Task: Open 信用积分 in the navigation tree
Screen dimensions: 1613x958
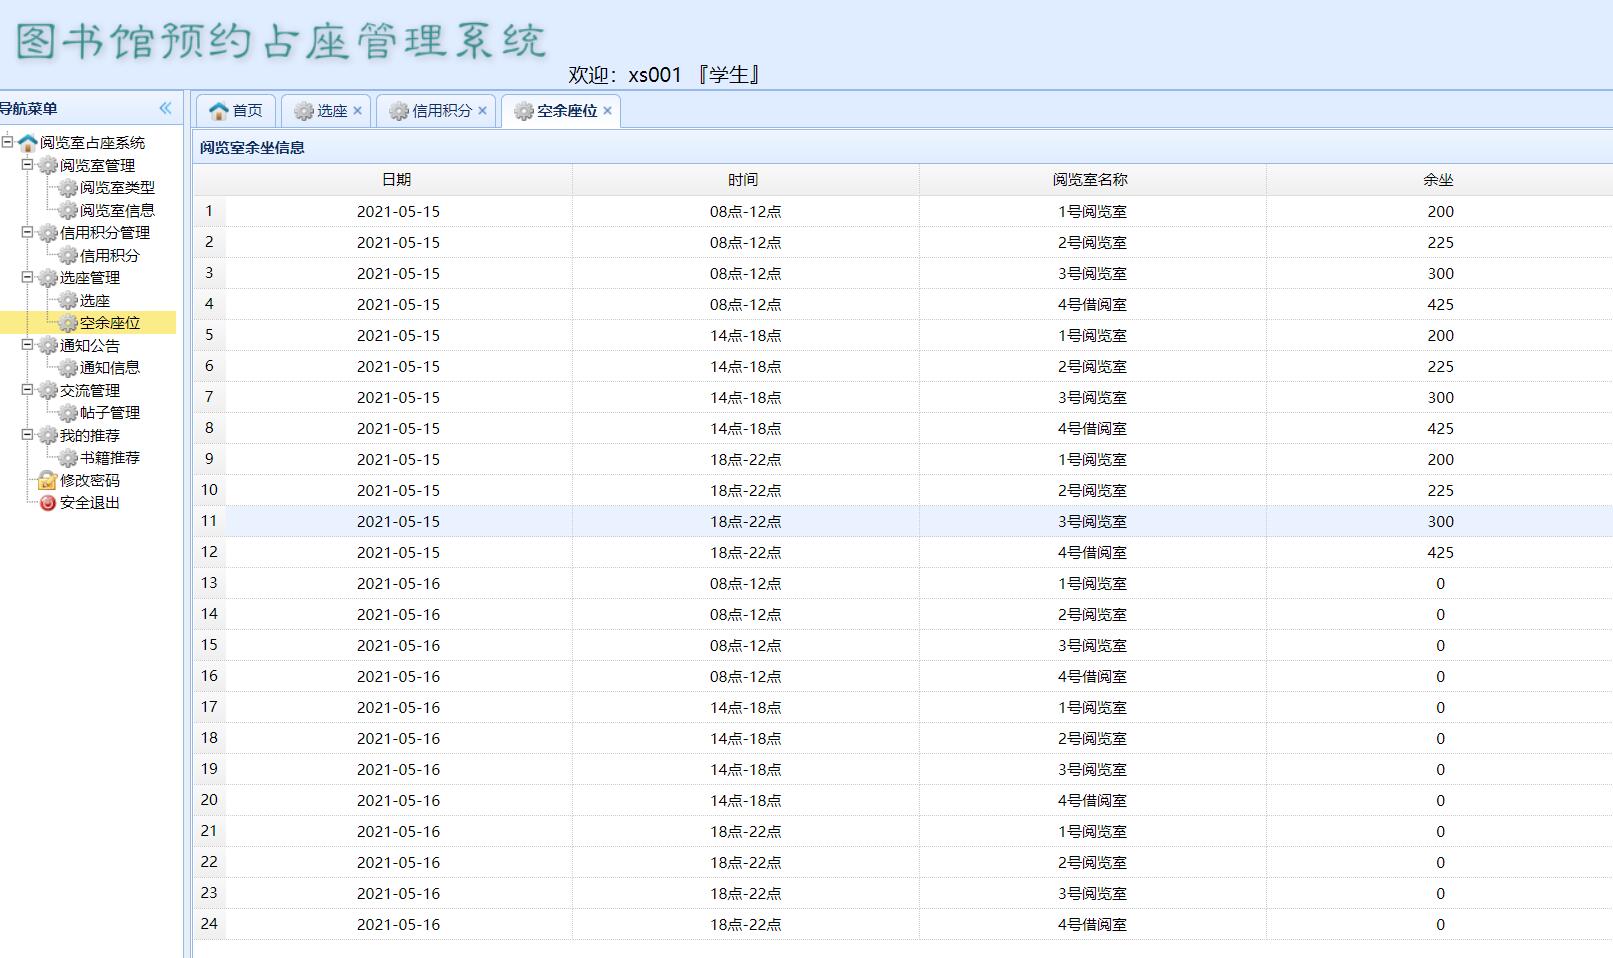Action: point(109,255)
